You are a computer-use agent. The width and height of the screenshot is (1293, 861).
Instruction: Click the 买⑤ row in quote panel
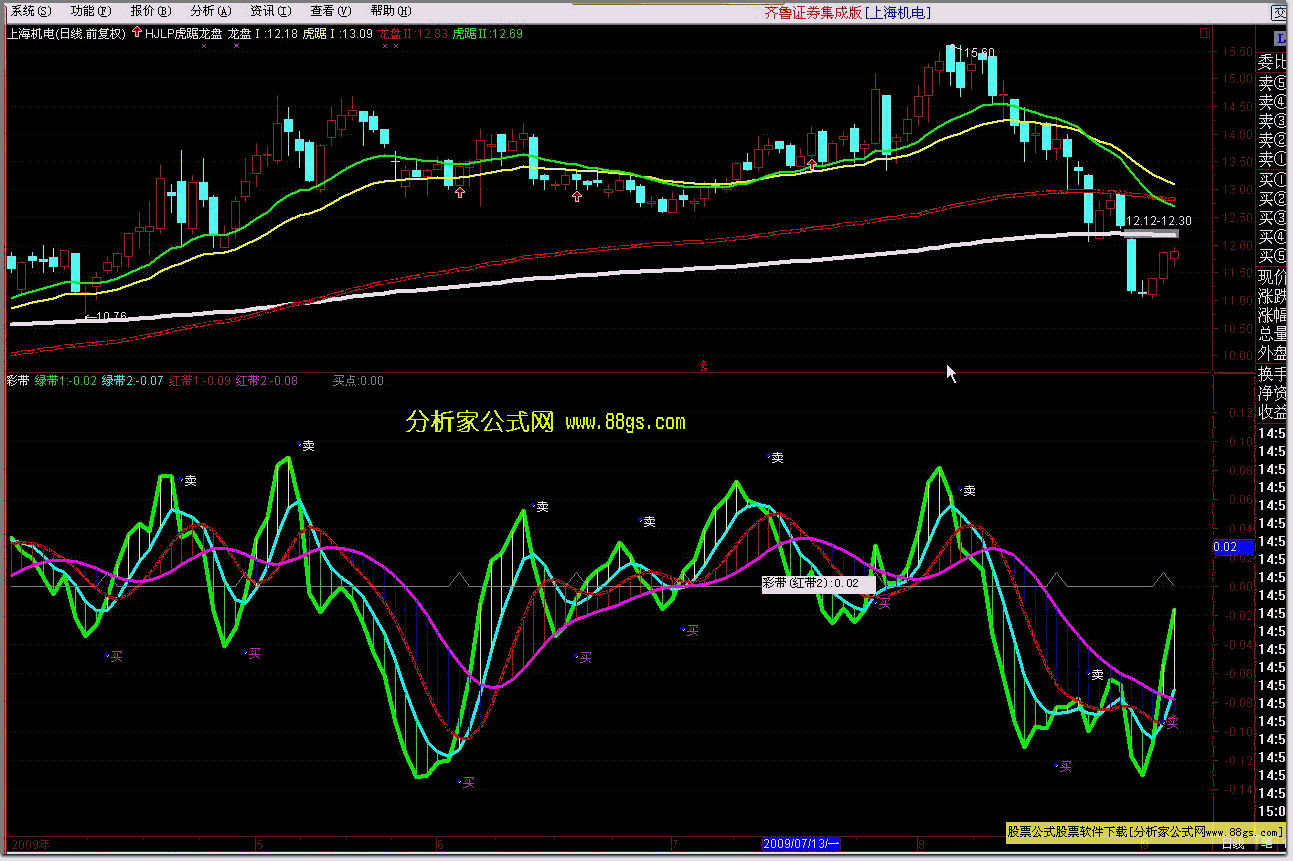(x=1274, y=256)
